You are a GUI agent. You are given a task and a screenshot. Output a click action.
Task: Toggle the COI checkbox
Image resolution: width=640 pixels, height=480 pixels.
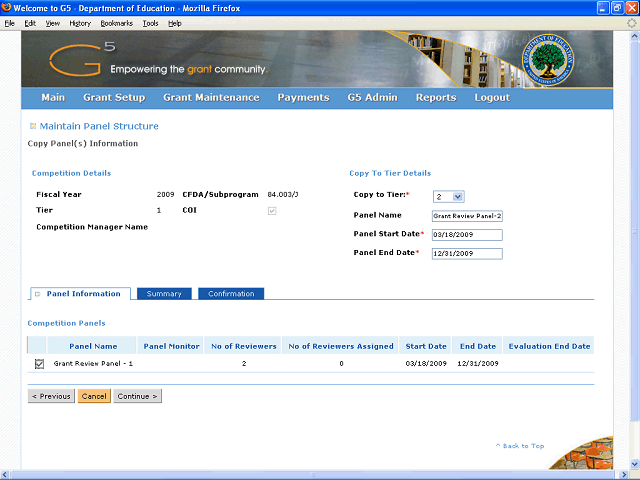[x=272, y=211]
